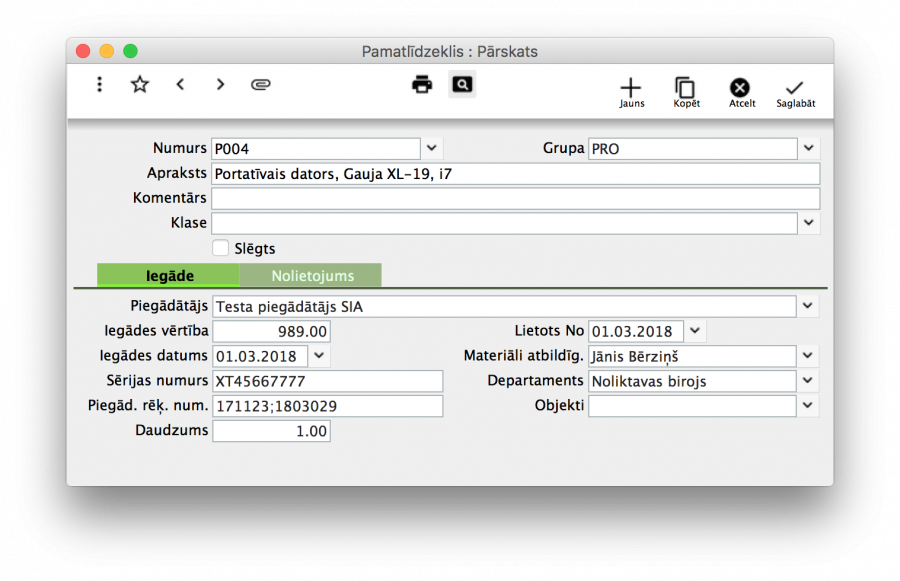Expand the Grupa dropdown

[809, 149]
